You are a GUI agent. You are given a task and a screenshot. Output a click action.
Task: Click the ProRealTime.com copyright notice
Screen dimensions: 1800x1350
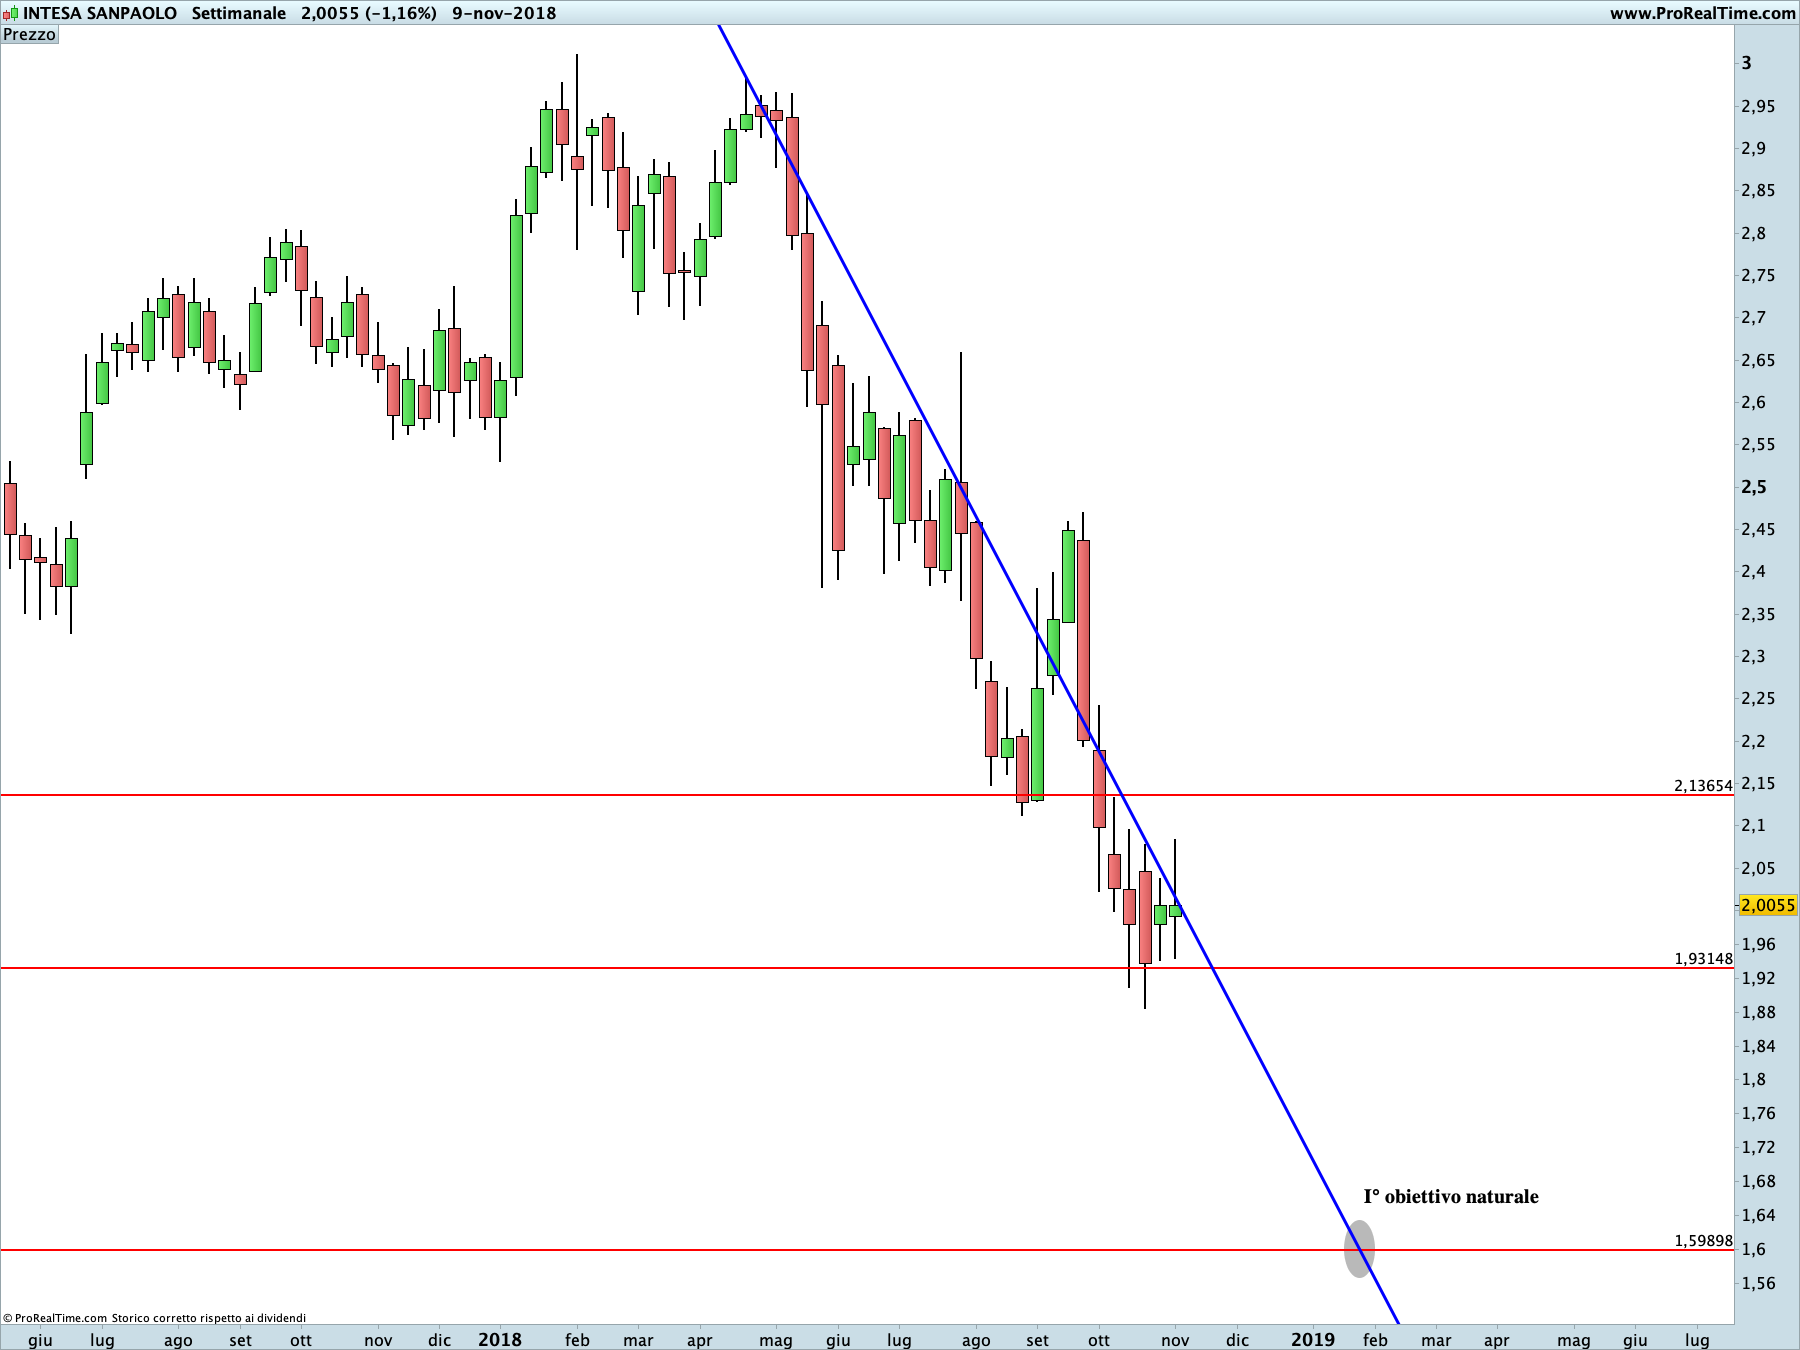click(x=155, y=1318)
